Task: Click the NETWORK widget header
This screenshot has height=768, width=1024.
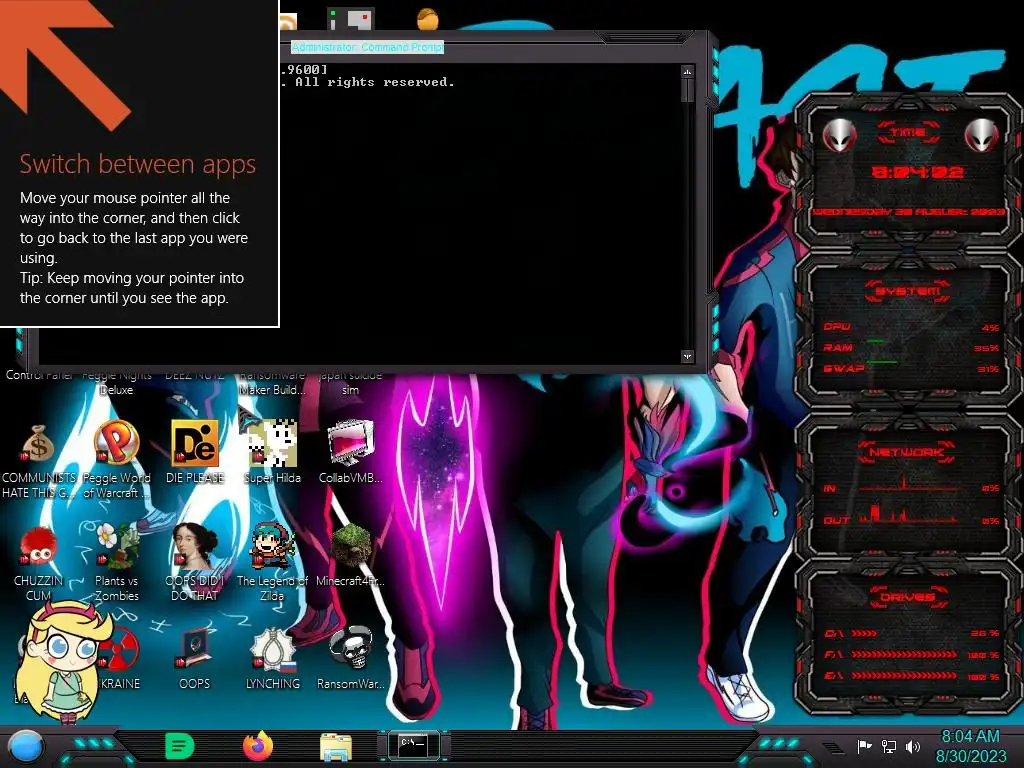Action: 906,451
